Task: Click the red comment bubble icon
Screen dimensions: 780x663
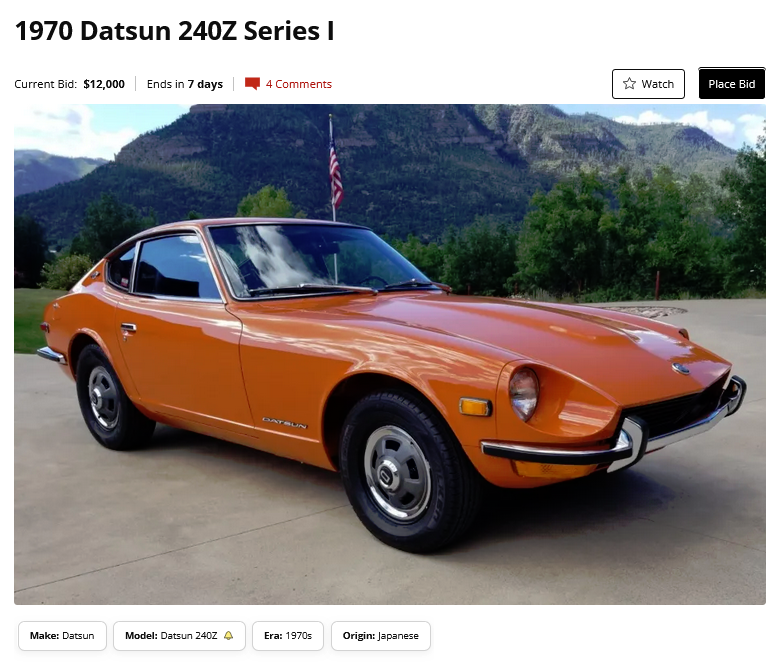Action: [x=252, y=84]
